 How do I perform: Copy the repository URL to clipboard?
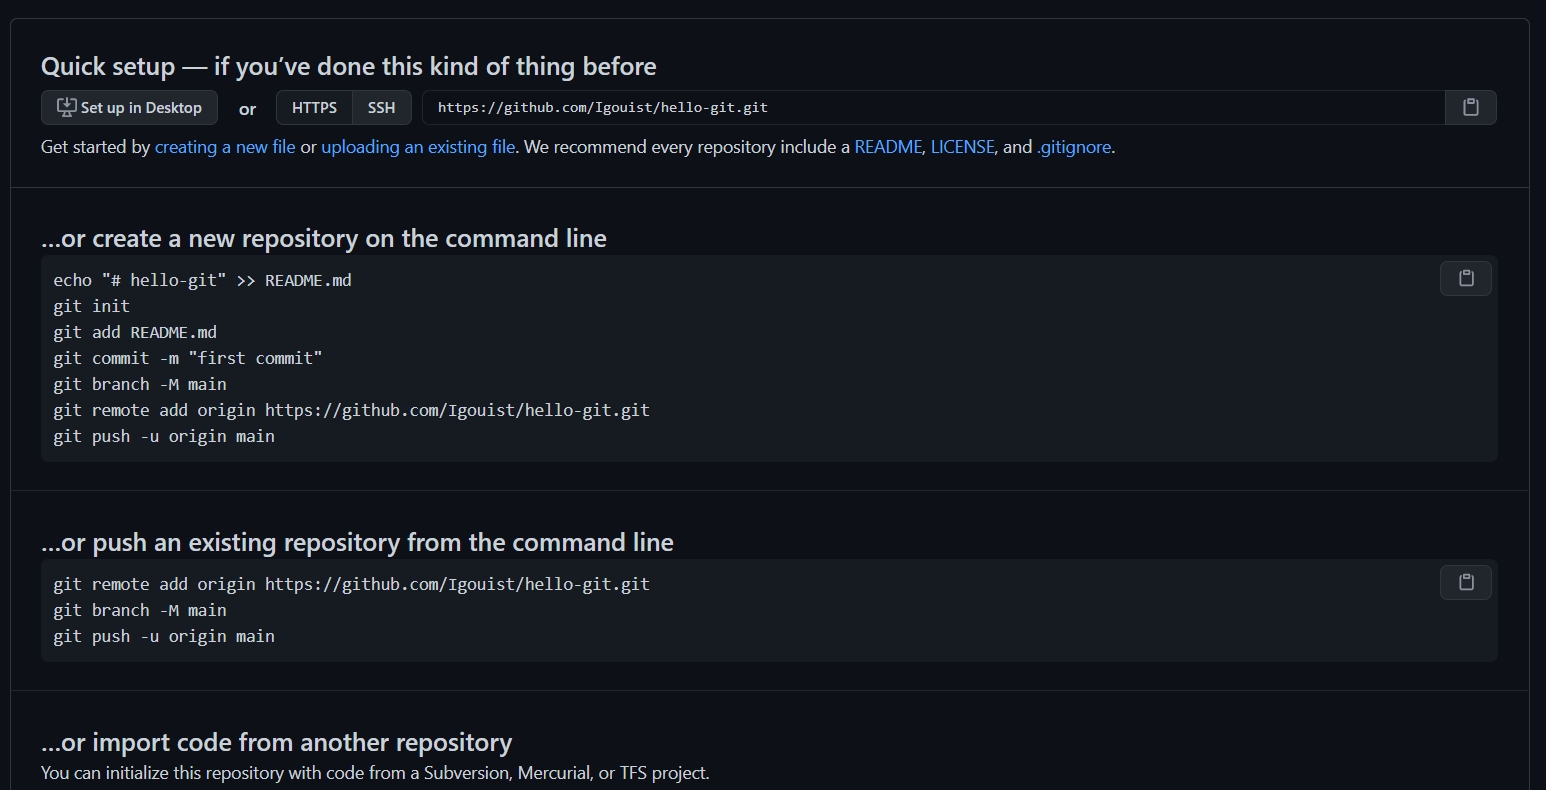pos(1470,108)
